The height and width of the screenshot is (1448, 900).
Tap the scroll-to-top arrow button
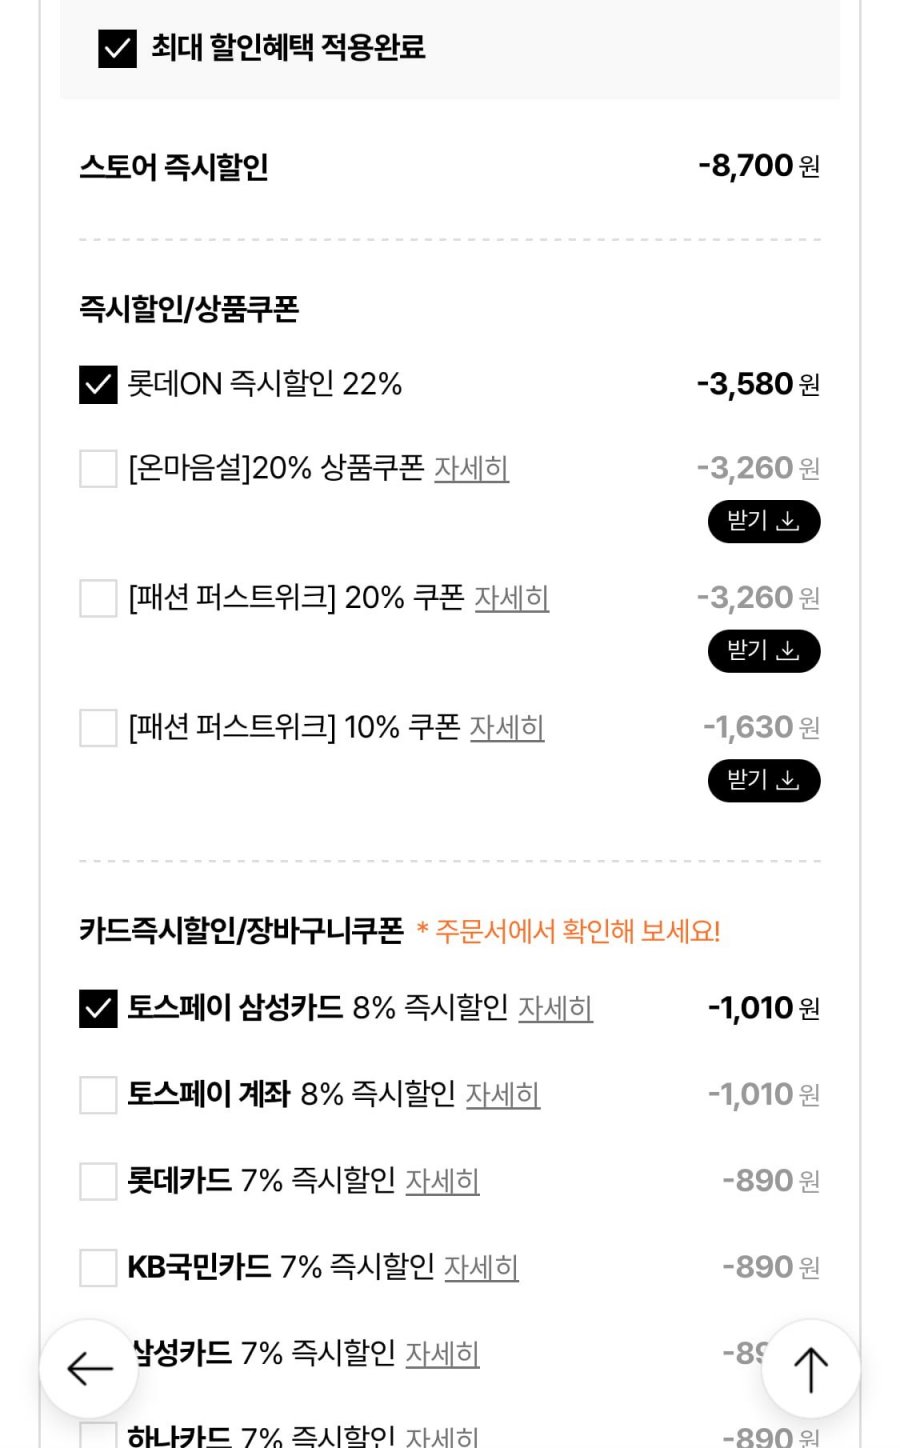tap(810, 1368)
